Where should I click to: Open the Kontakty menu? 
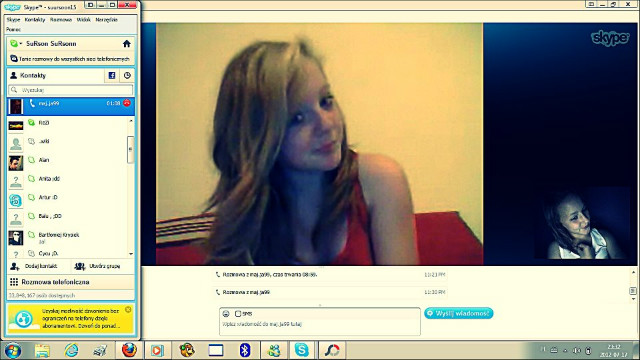pos(35,20)
